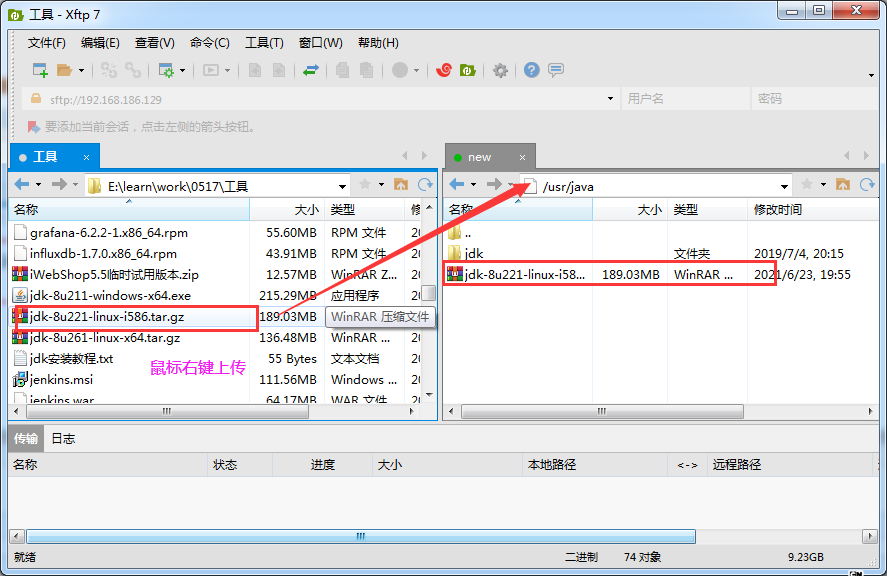The image size is (887, 576).
Task: Click the toolbar overflow arrow at far right
Action: (871, 75)
